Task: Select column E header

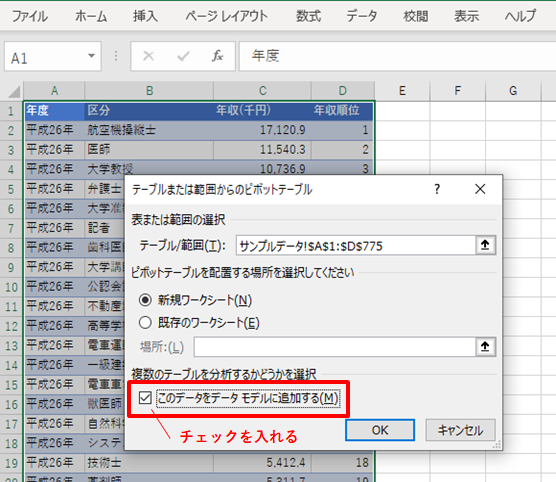Action: 402,91
